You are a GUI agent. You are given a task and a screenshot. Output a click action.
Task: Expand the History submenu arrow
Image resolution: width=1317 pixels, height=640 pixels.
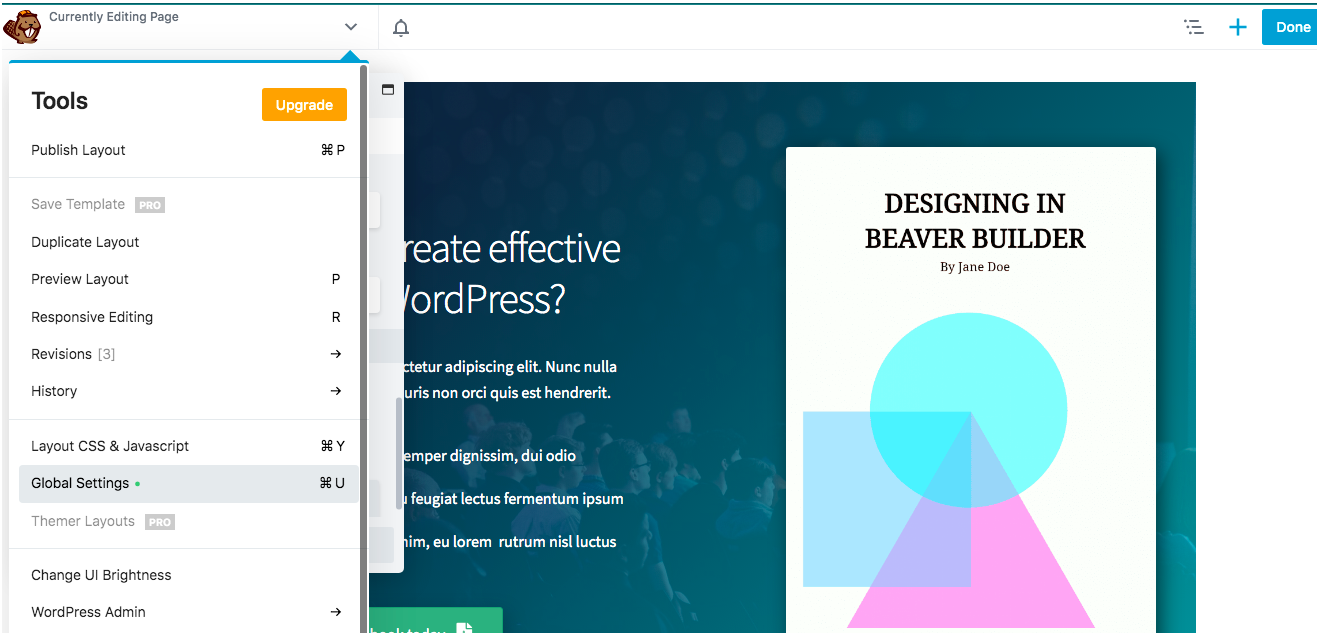pyautogui.click(x=336, y=391)
